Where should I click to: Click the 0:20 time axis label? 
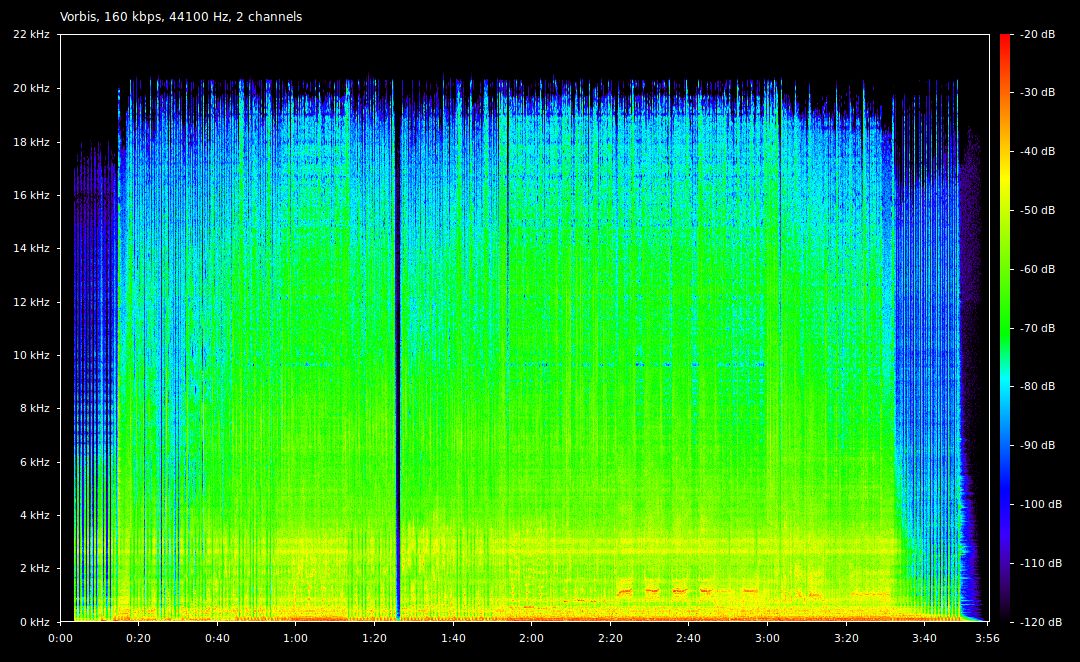point(138,638)
